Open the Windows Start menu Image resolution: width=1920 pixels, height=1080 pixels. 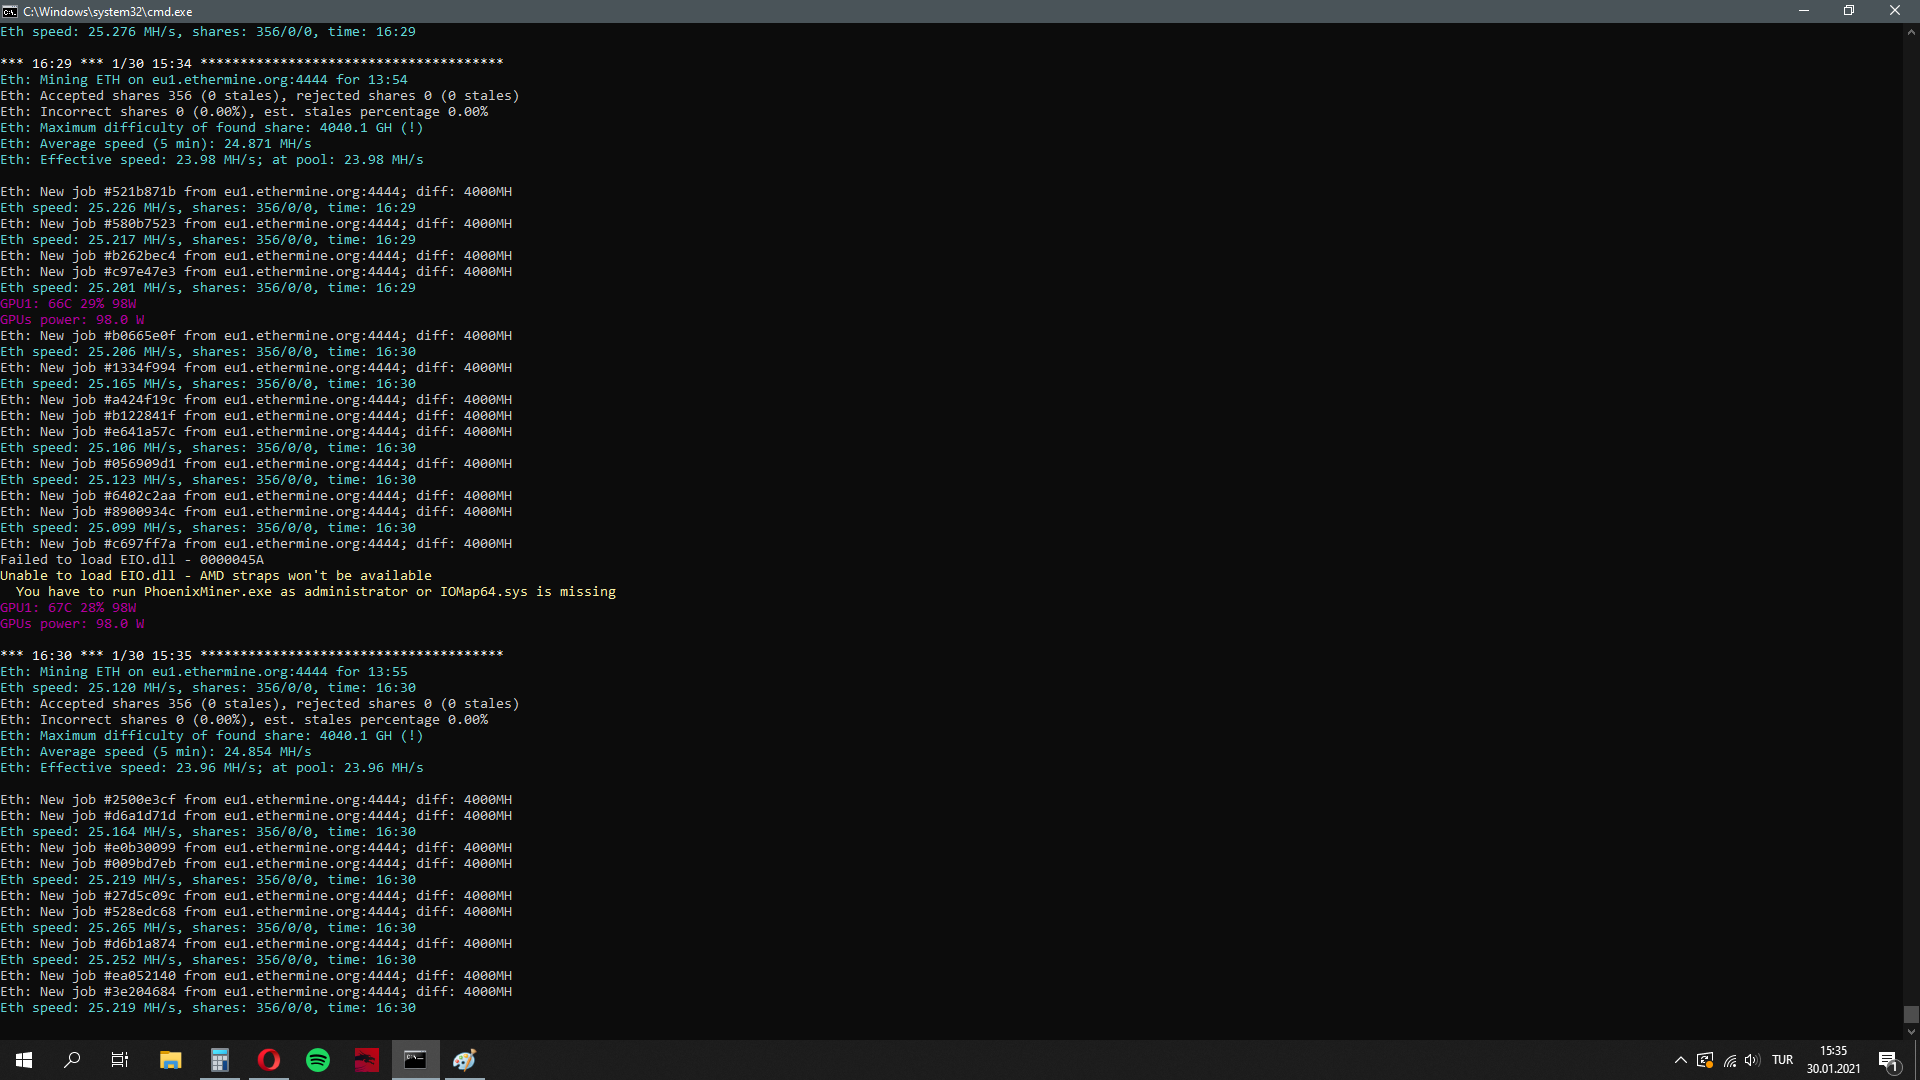[24, 1060]
